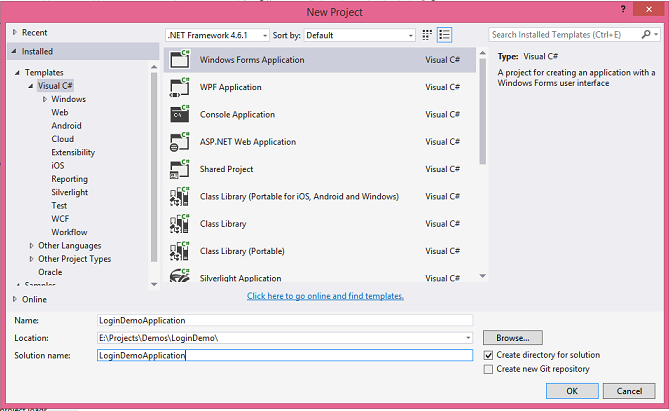Expand the Recent section

pos(15,32)
